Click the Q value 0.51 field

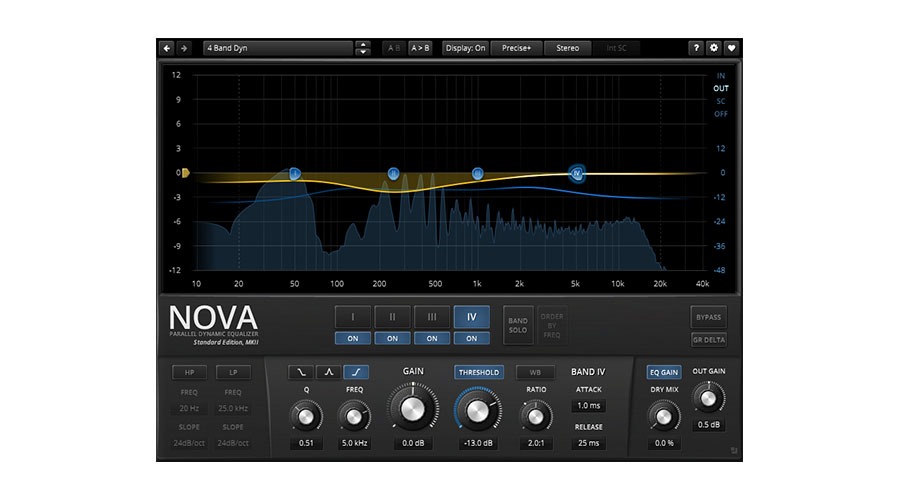[306, 443]
